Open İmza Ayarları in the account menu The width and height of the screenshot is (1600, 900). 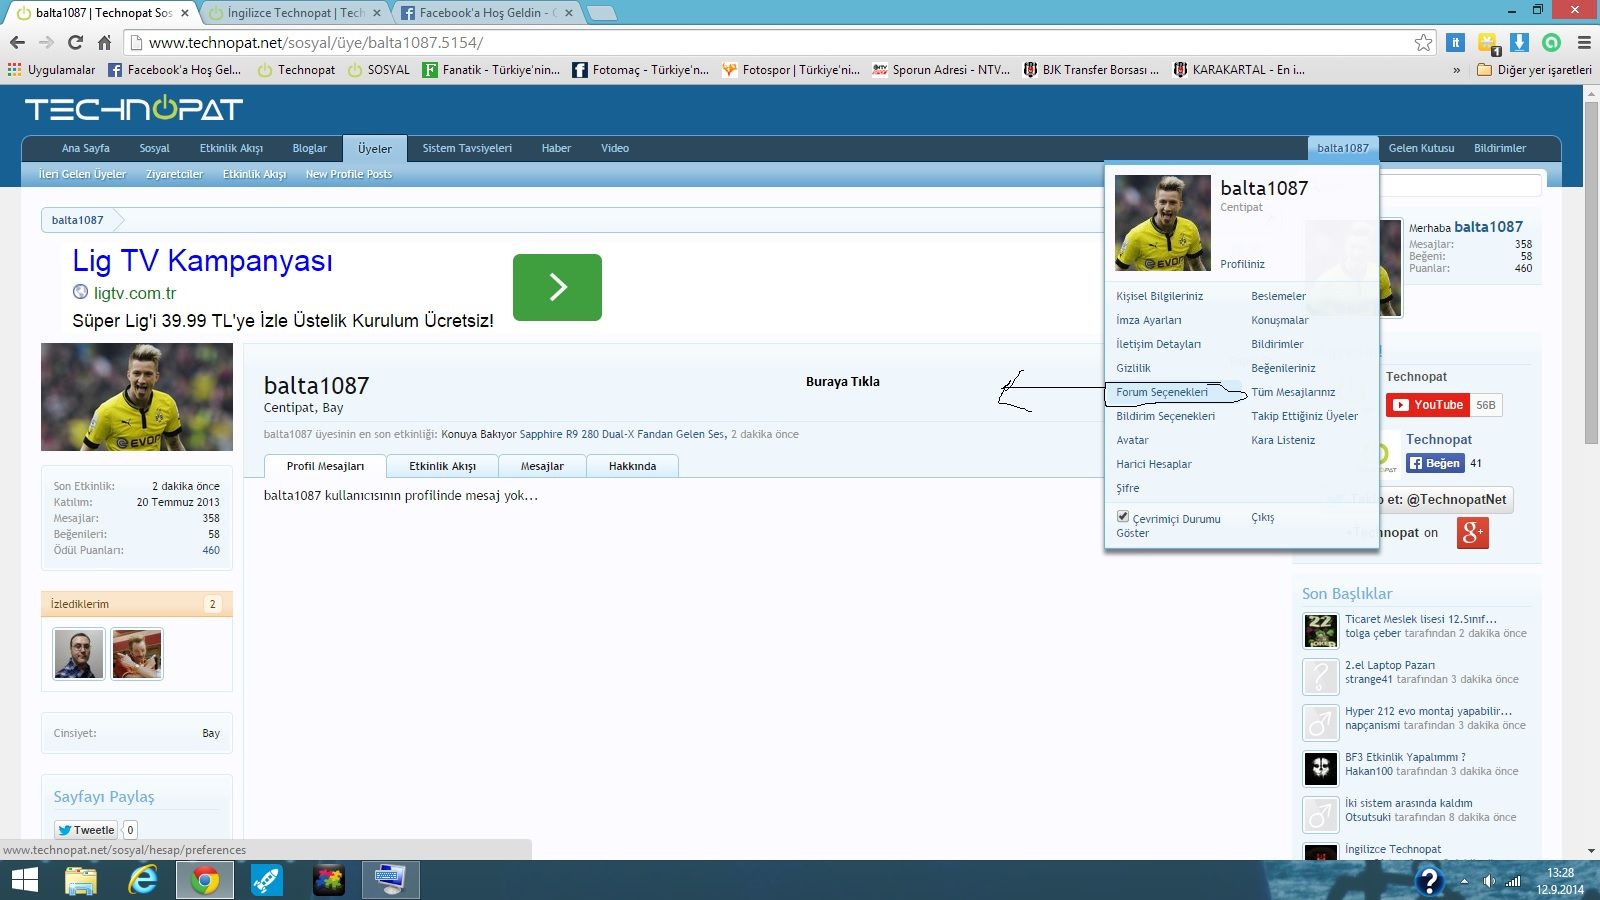click(x=1149, y=320)
